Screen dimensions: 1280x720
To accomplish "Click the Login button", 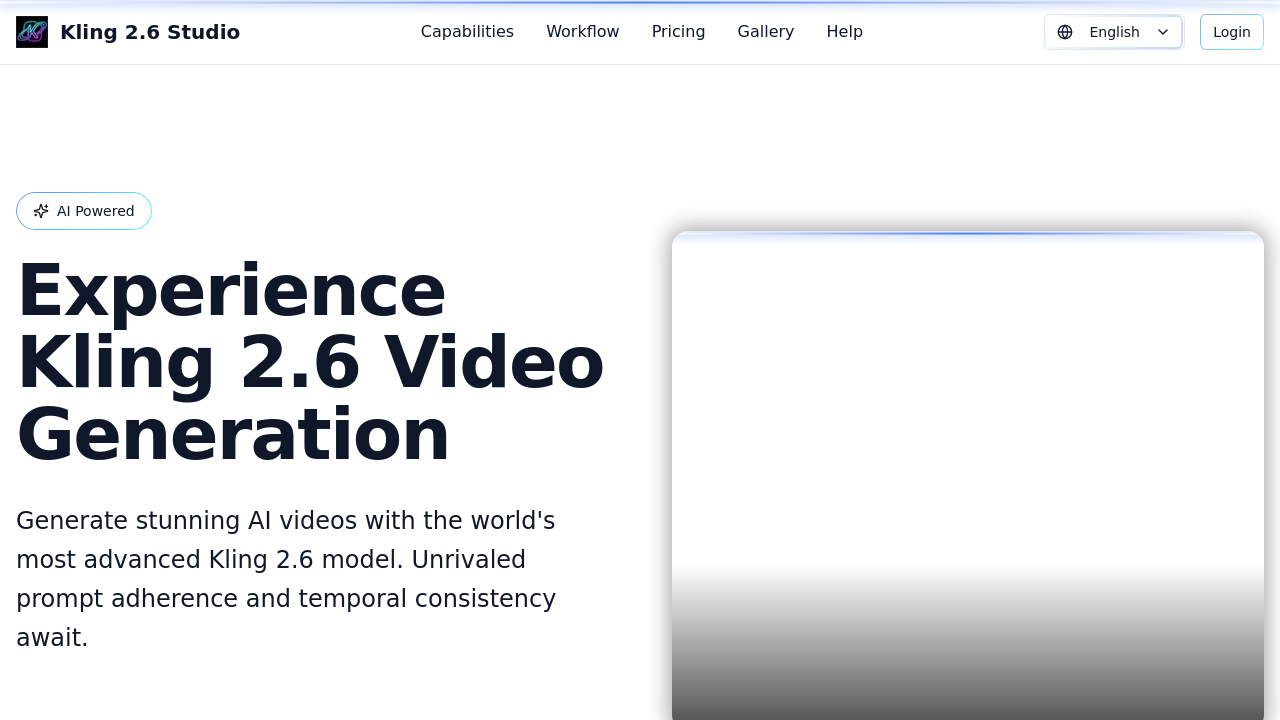I will click(x=1231, y=31).
